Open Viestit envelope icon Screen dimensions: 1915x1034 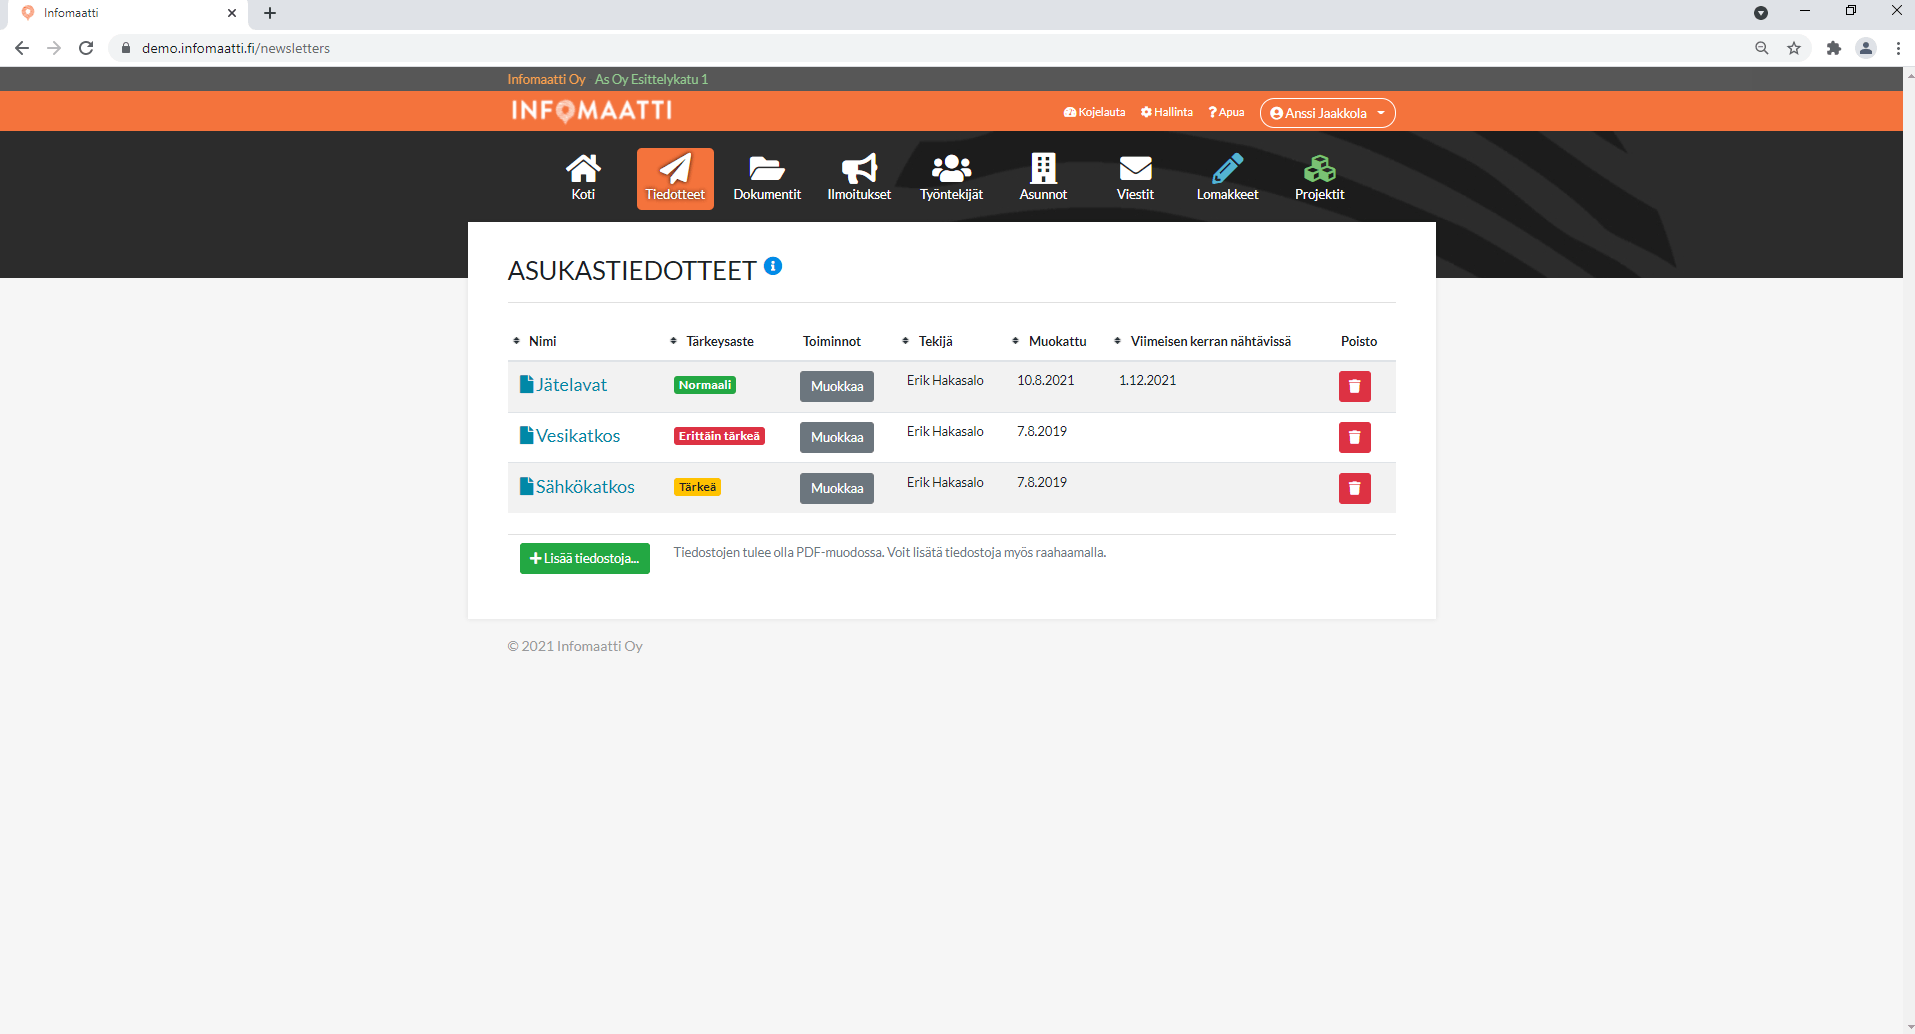tap(1135, 178)
